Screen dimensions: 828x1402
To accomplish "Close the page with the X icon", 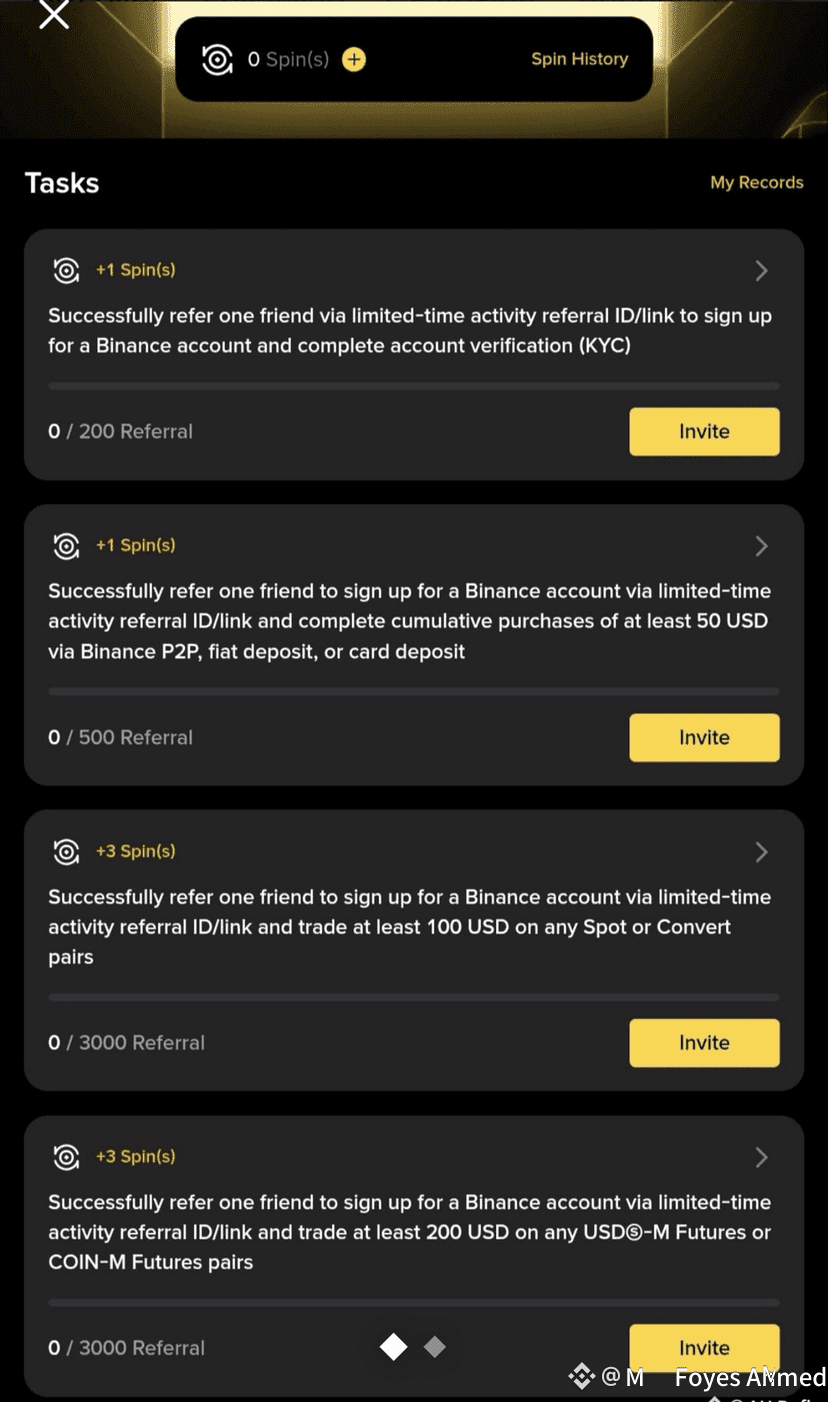I will click(54, 14).
